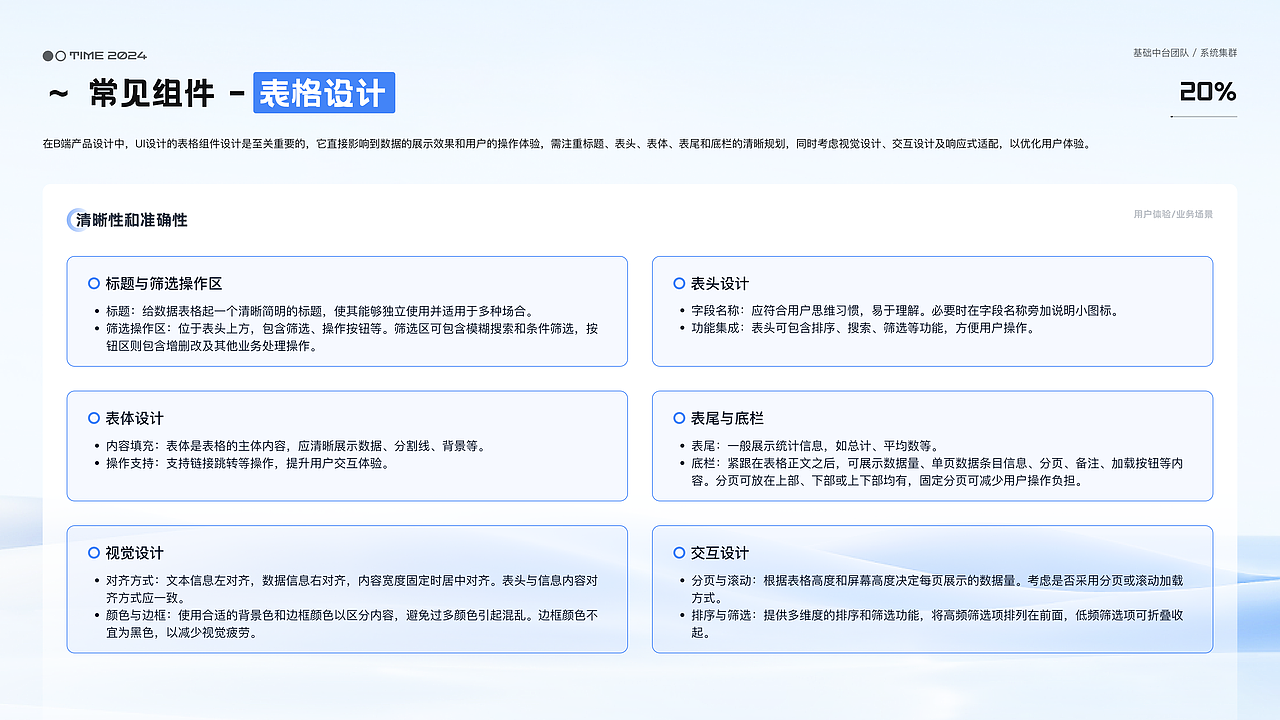Click the bullet starting 底栏：紧跟在表格正文之后
Image resolution: width=1280 pixels, height=720 pixels.
click(x=931, y=472)
